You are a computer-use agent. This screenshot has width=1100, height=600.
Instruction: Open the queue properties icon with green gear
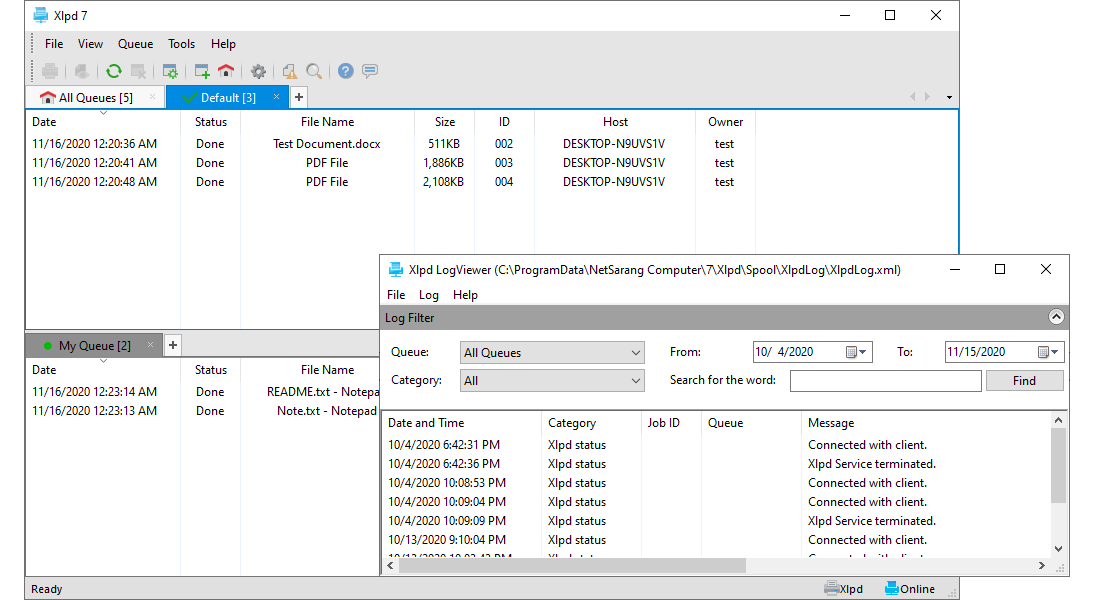point(170,71)
